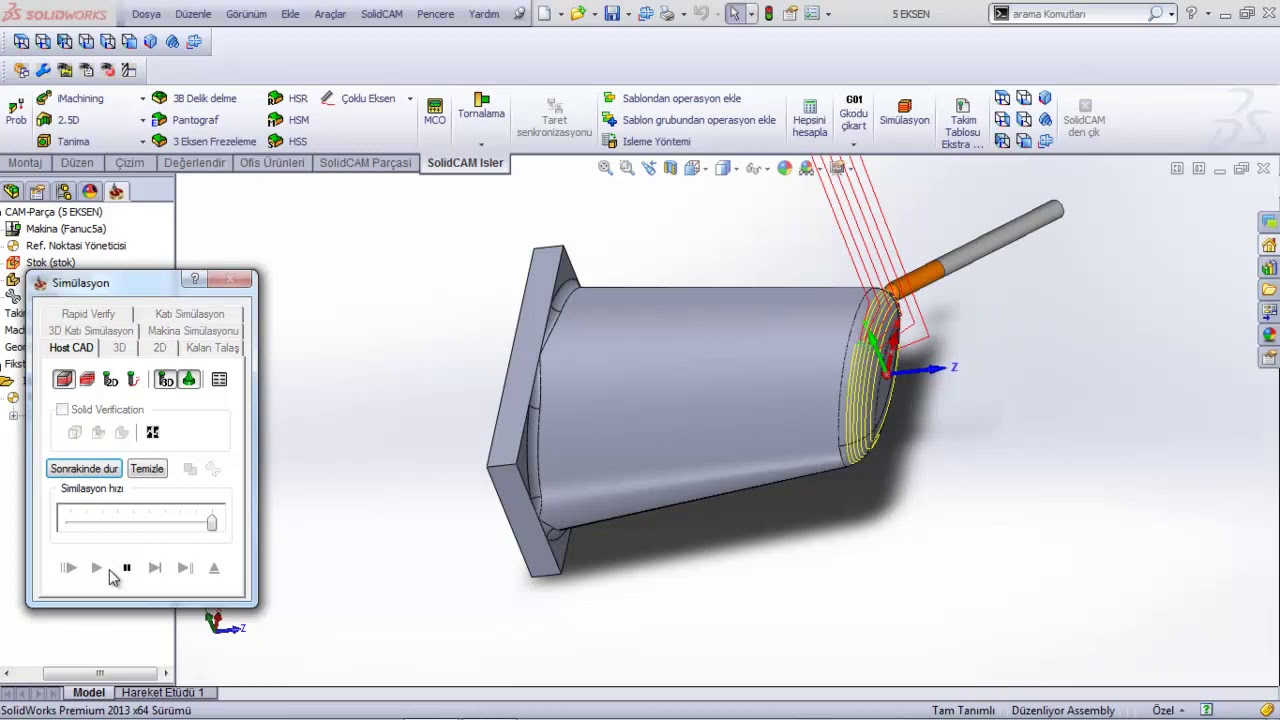Click the Tanima recognition tool
This screenshot has width=1280, height=720.
pos(63,141)
